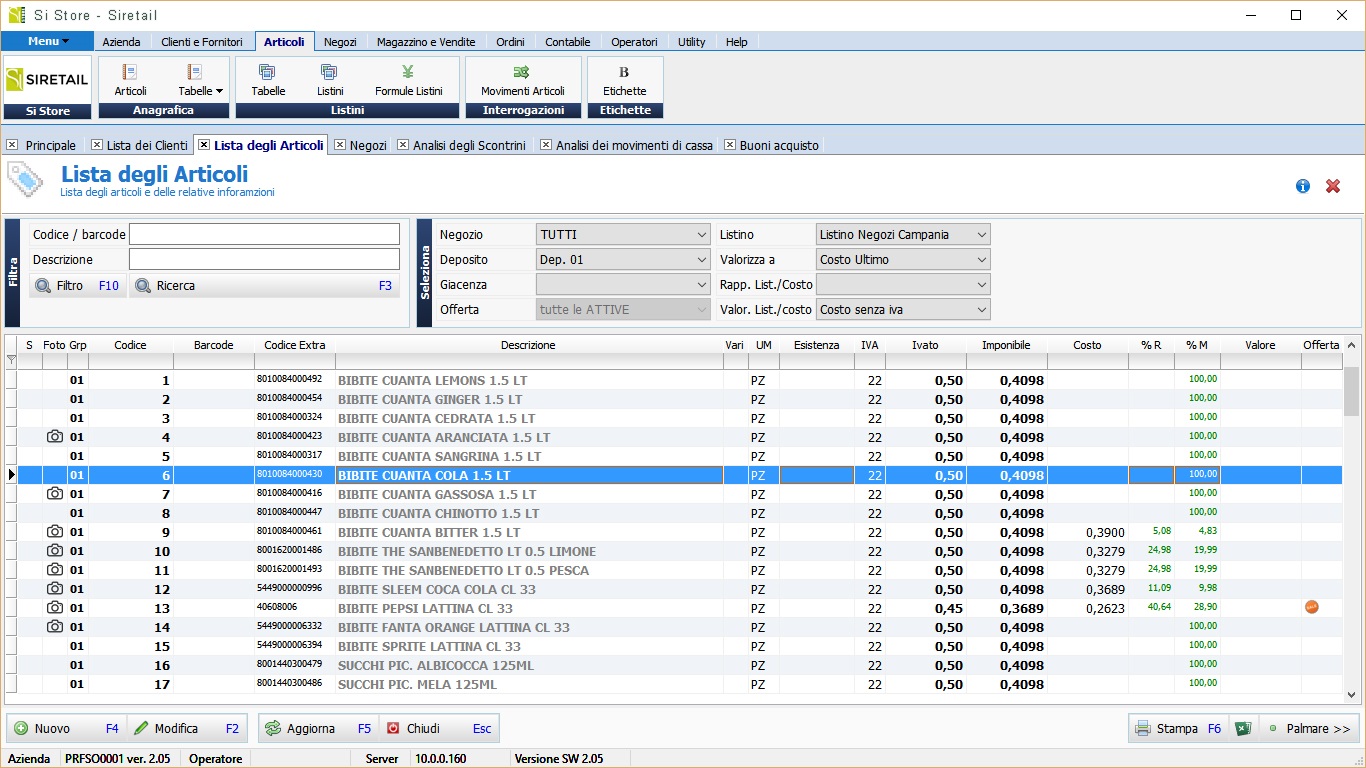This screenshot has width=1366, height=768.
Task: Switch to the Contabile ribbon tab
Action: 568,42
